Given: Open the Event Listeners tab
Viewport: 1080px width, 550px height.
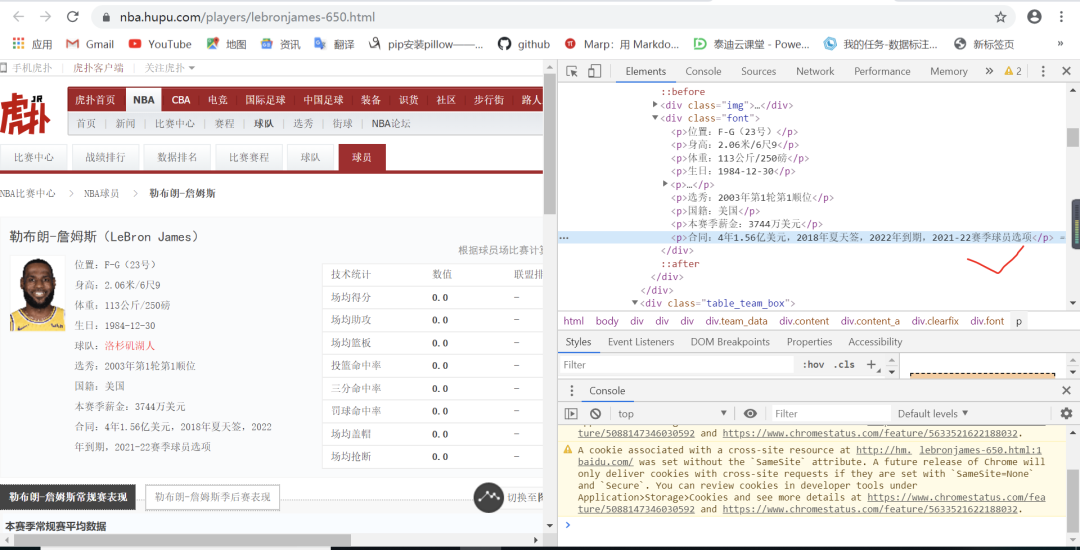Looking at the screenshot, I should coord(641,342).
